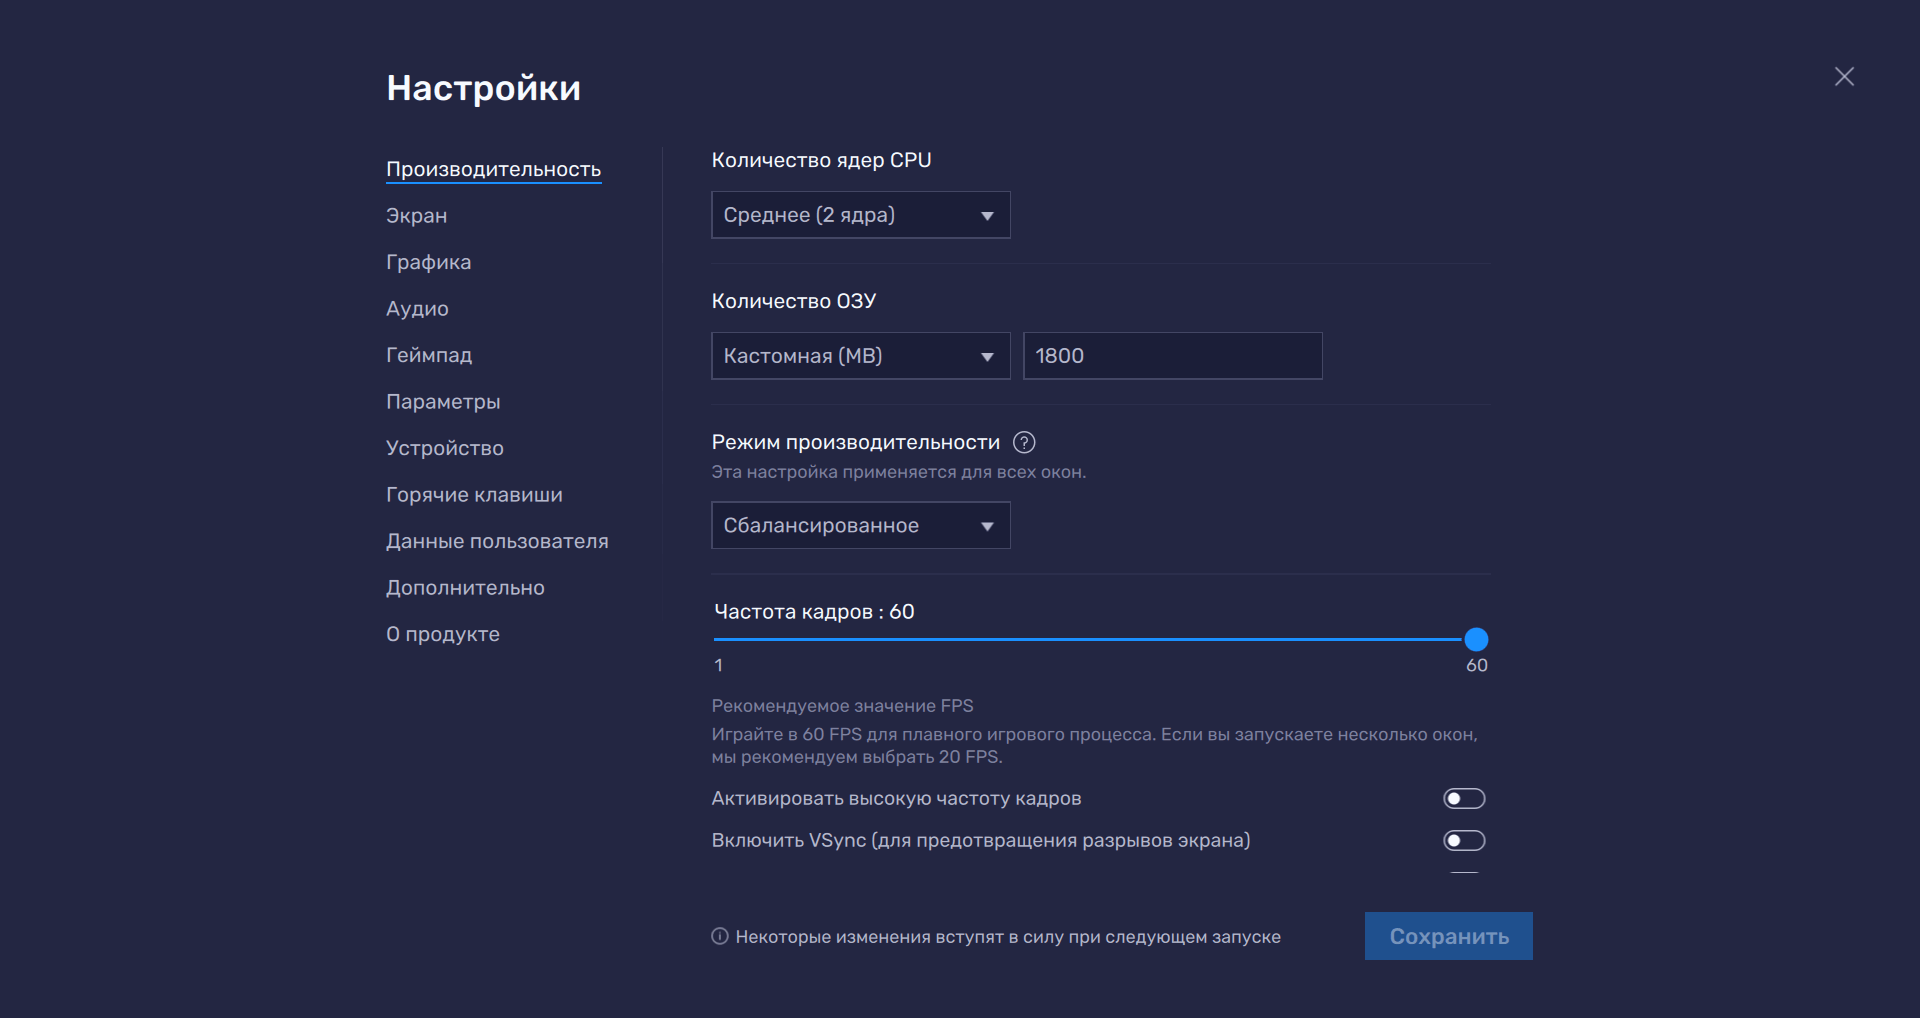The height and width of the screenshot is (1018, 1920).
Task: Expand the Количество ядер CPU dropdown
Action: coord(860,215)
